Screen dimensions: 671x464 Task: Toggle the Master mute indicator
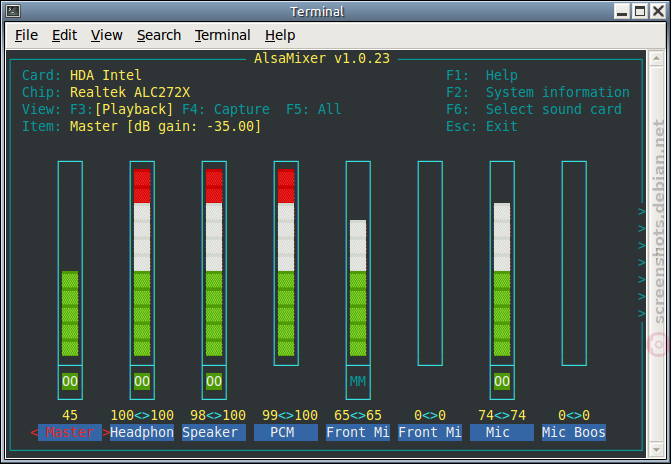tap(70, 381)
